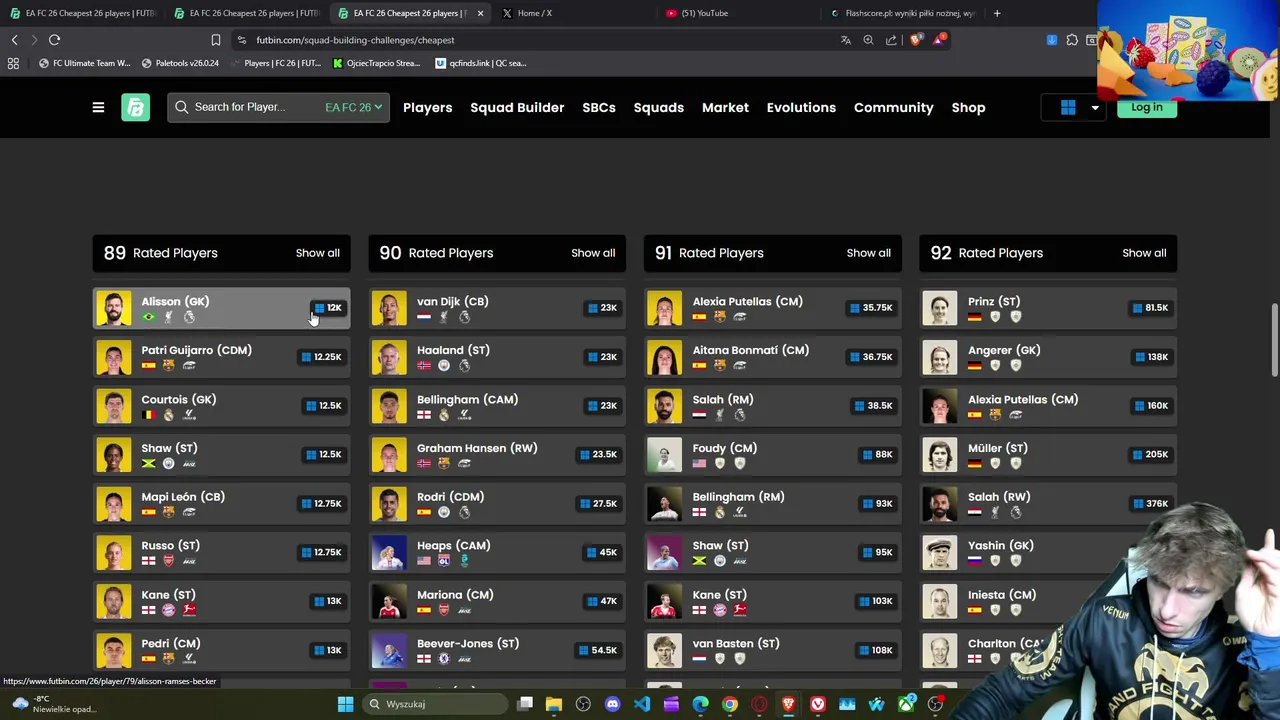Click the platform selector icon

coord(1068,107)
